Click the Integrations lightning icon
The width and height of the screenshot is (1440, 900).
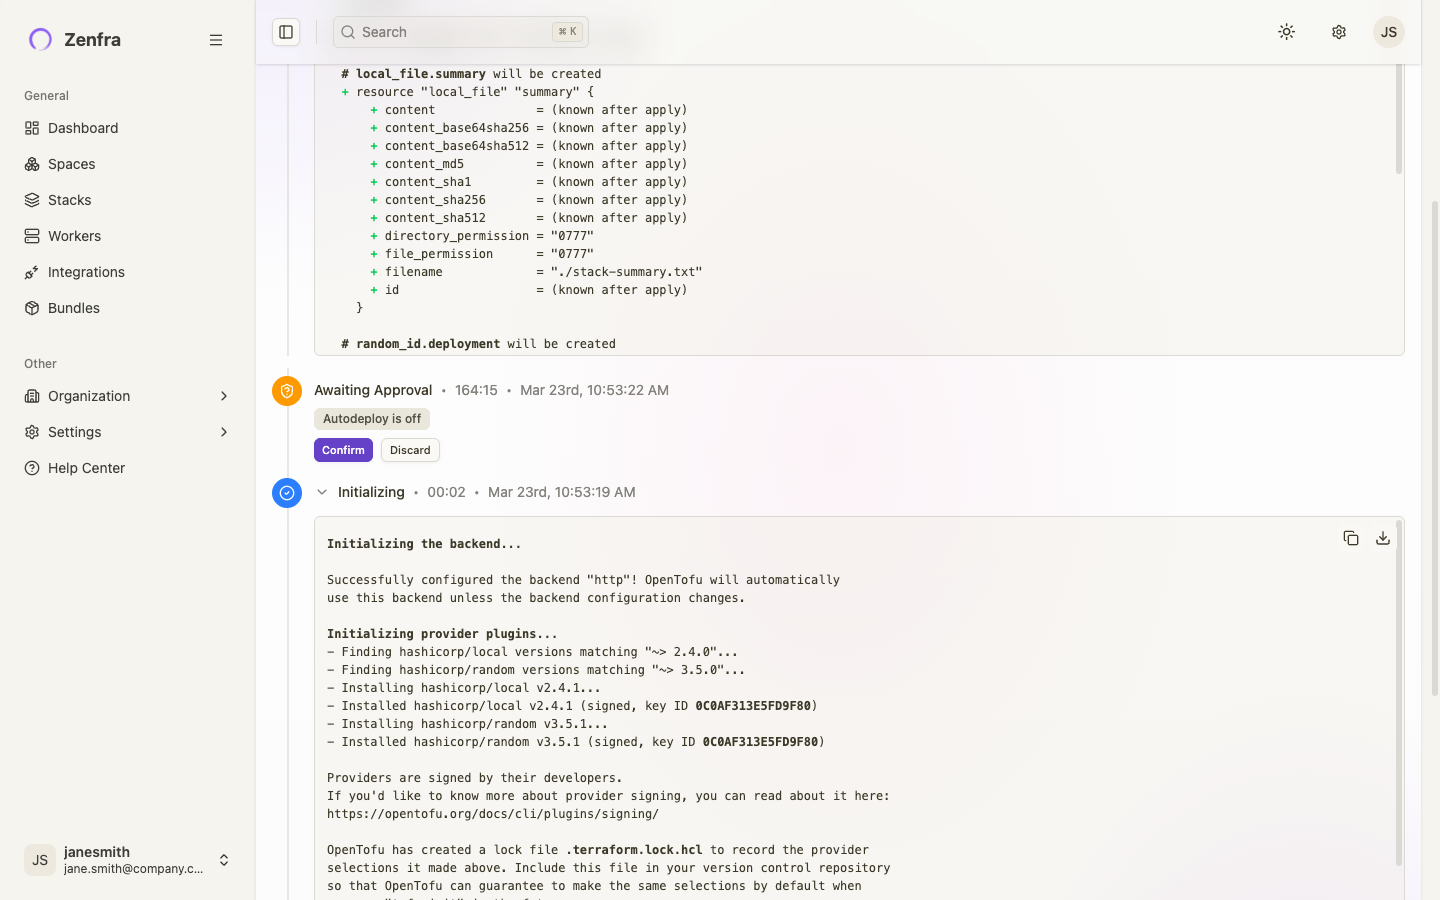(33, 272)
